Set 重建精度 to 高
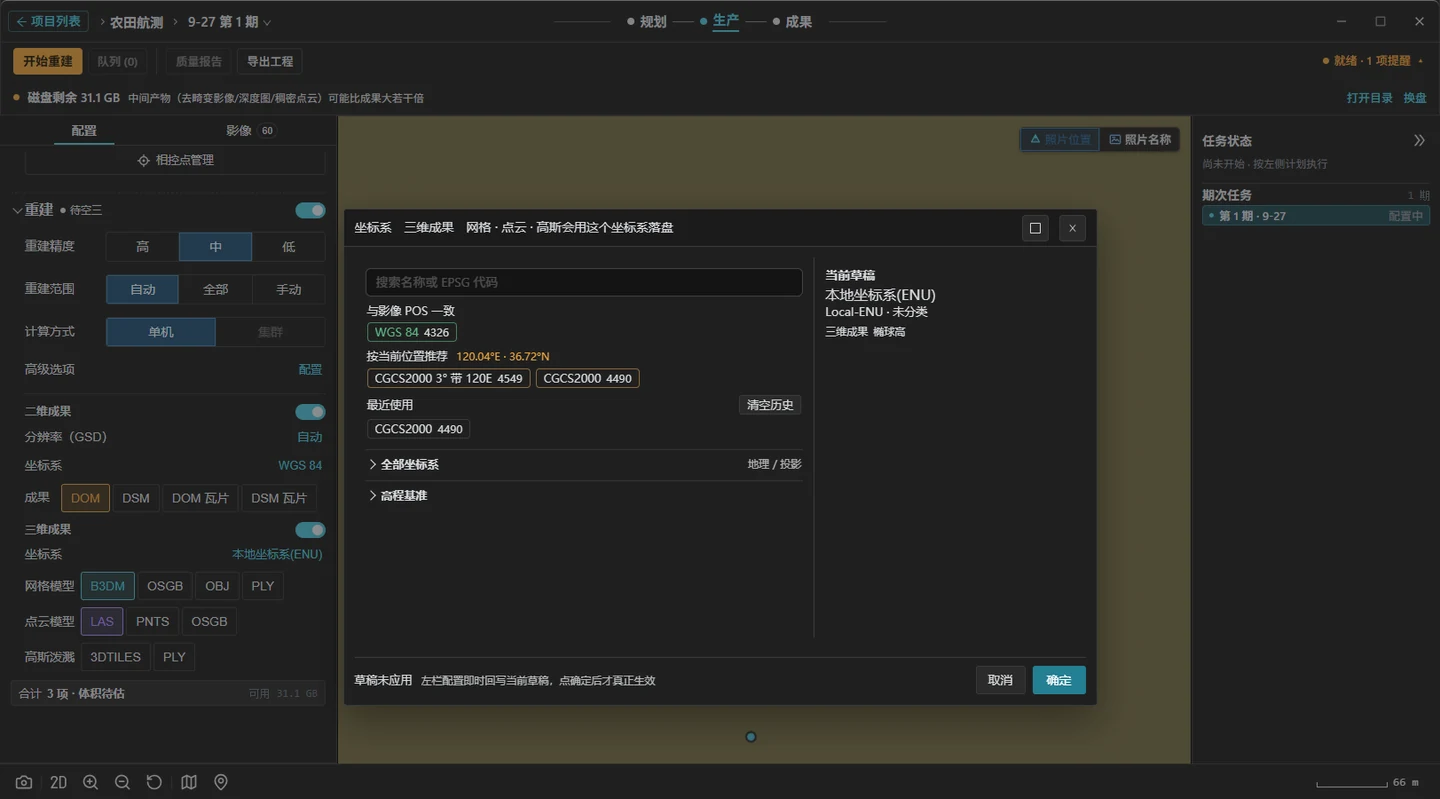Screen dimensions: 1440x799 point(143,247)
